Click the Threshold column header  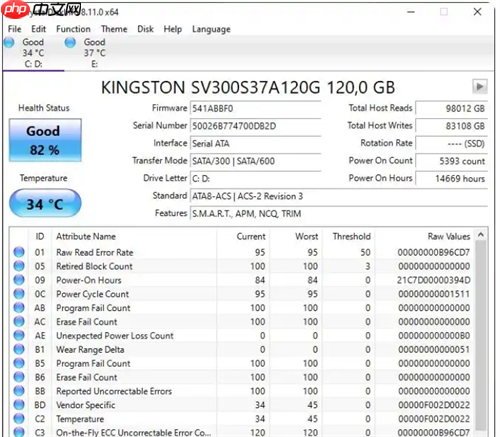(348, 236)
